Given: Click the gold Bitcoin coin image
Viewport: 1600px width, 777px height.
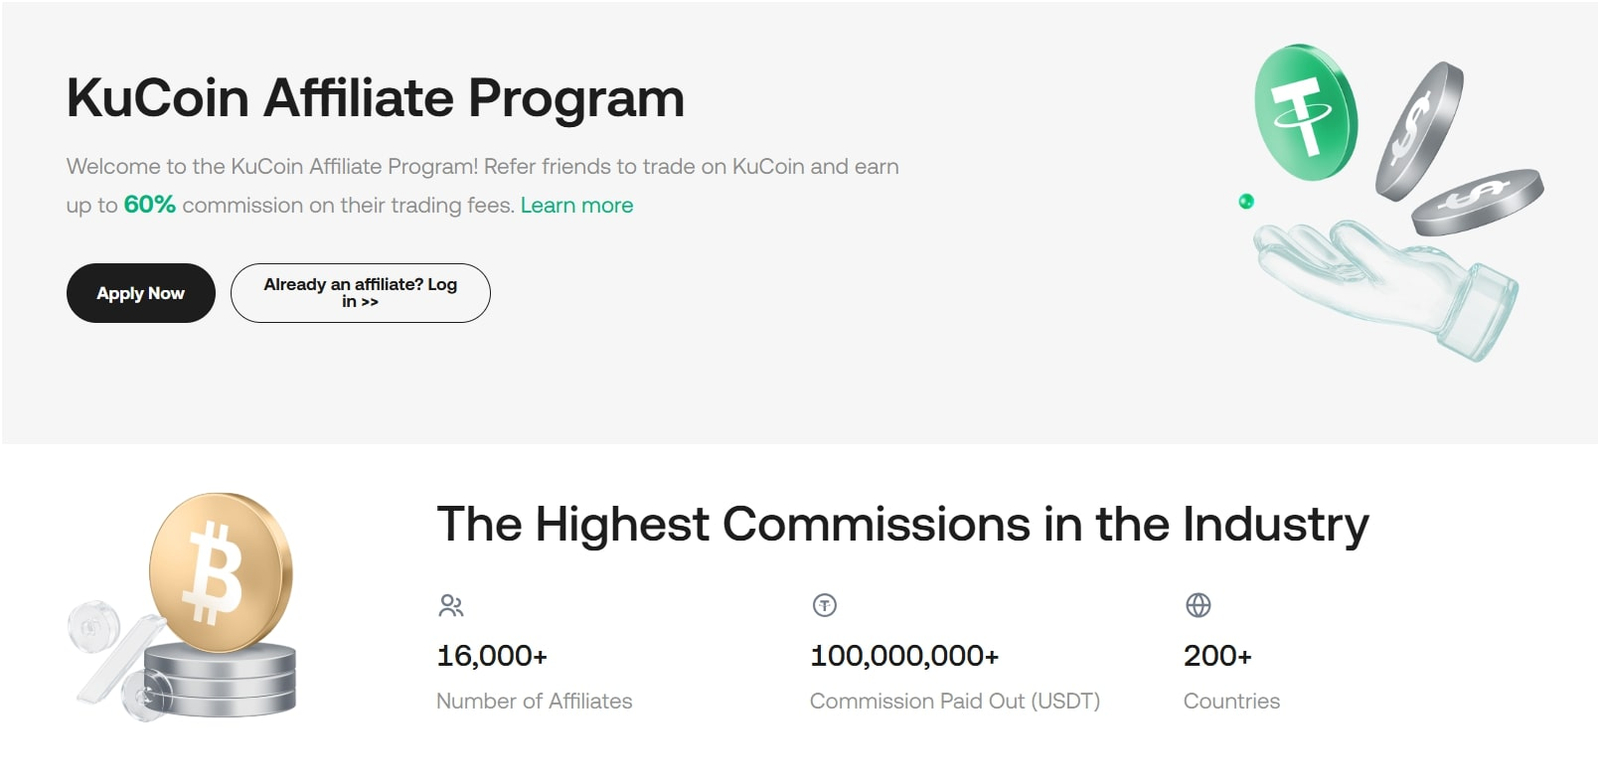Looking at the screenshot, I should [220, 572].
